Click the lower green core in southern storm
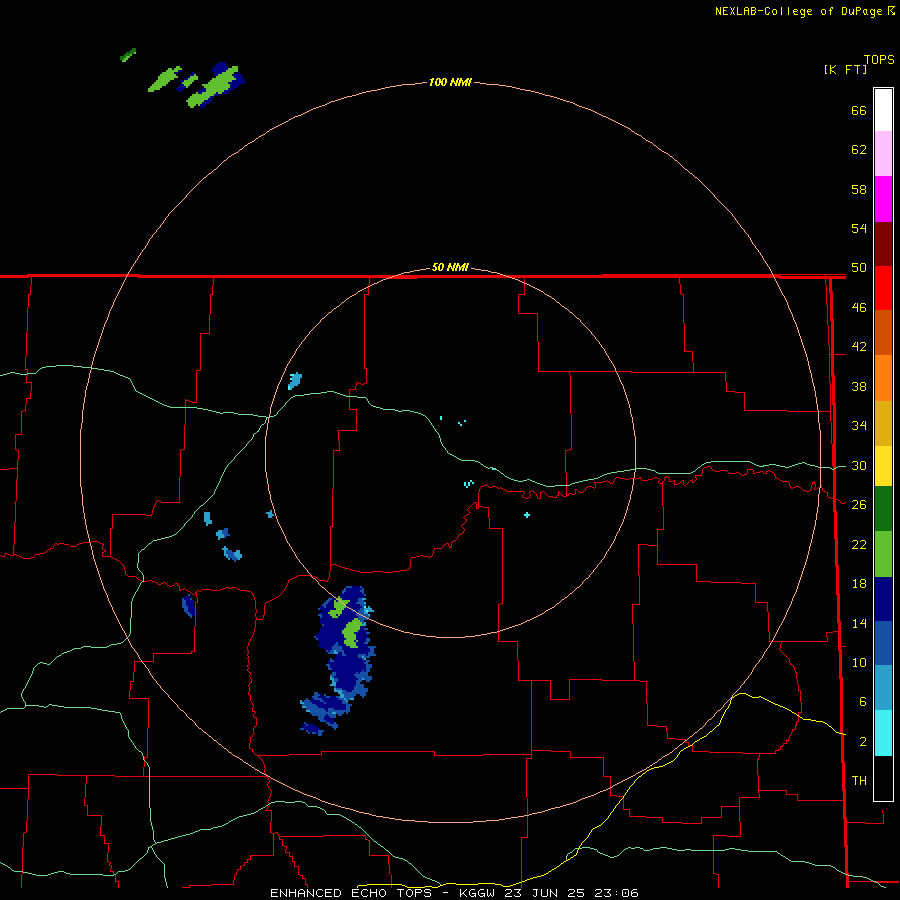900x900 pixels. pos(352,633)
